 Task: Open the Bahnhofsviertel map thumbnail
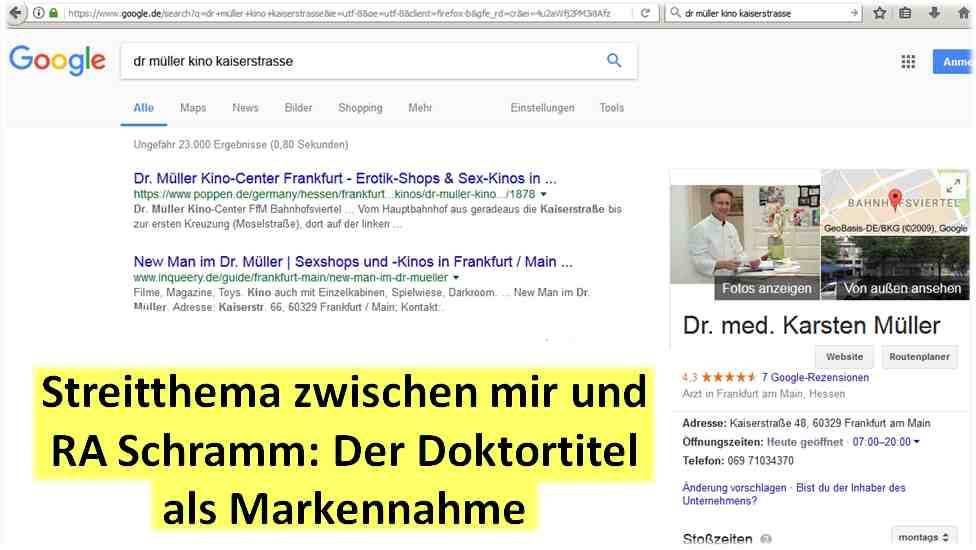894,202
